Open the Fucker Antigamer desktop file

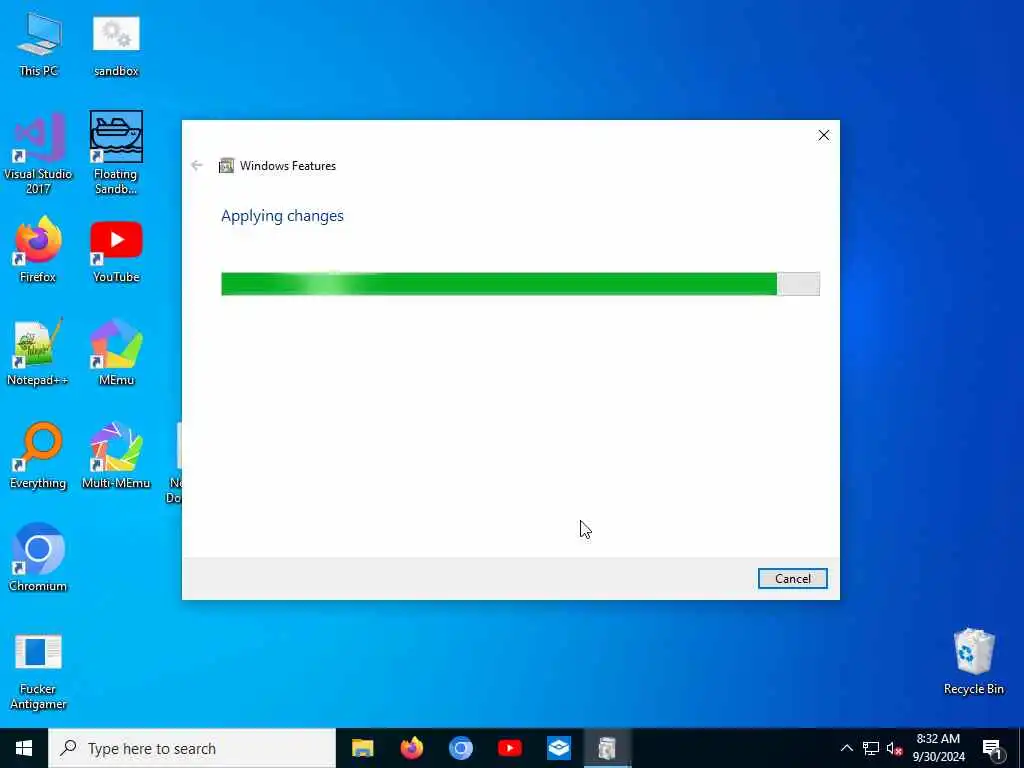[x=38, y=671]
